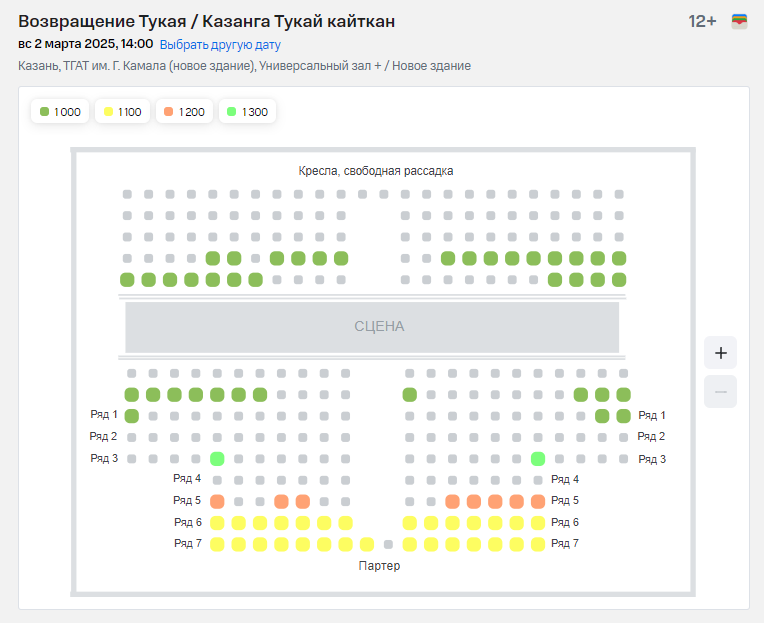Select leftmost yellow seat in left Ряд 6
This screenshot has height=623, width=764.
(217, 523)
